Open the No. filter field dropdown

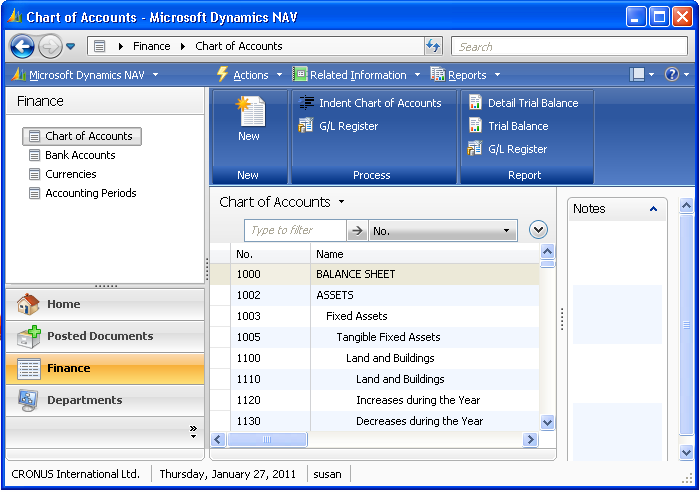(507, 231)
